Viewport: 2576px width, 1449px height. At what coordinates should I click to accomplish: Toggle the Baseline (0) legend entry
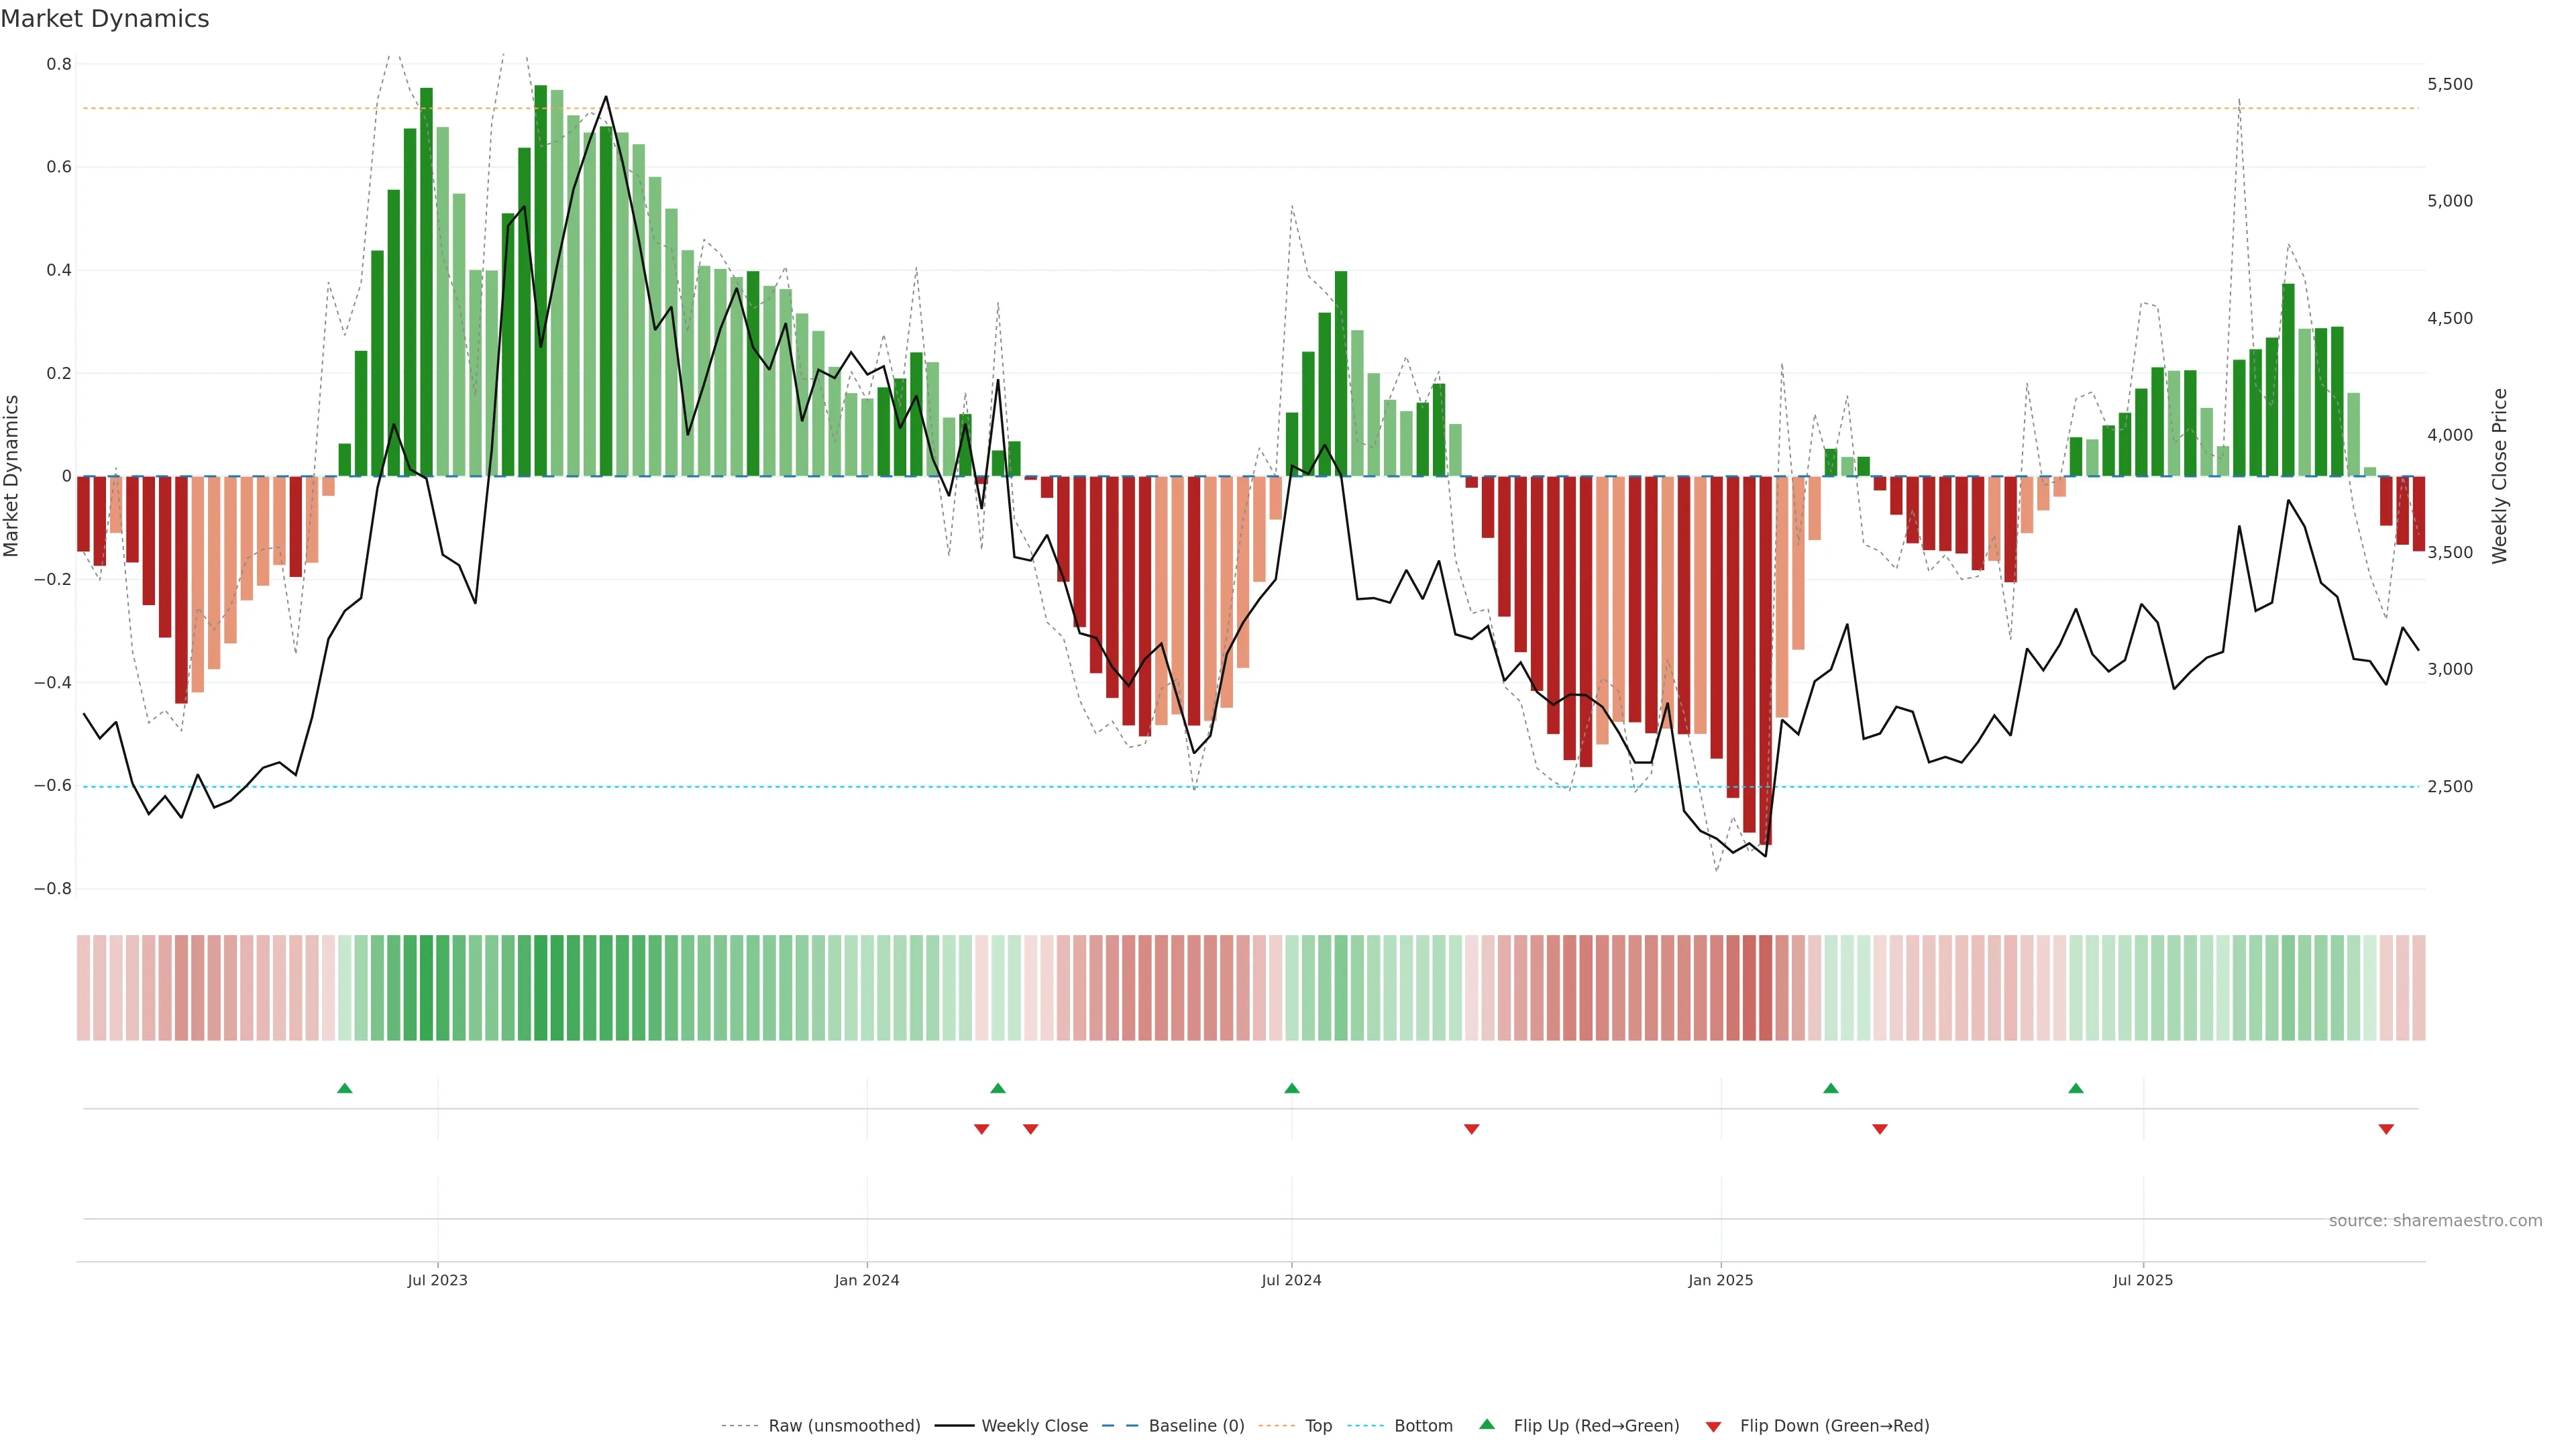[1196, 1426]
